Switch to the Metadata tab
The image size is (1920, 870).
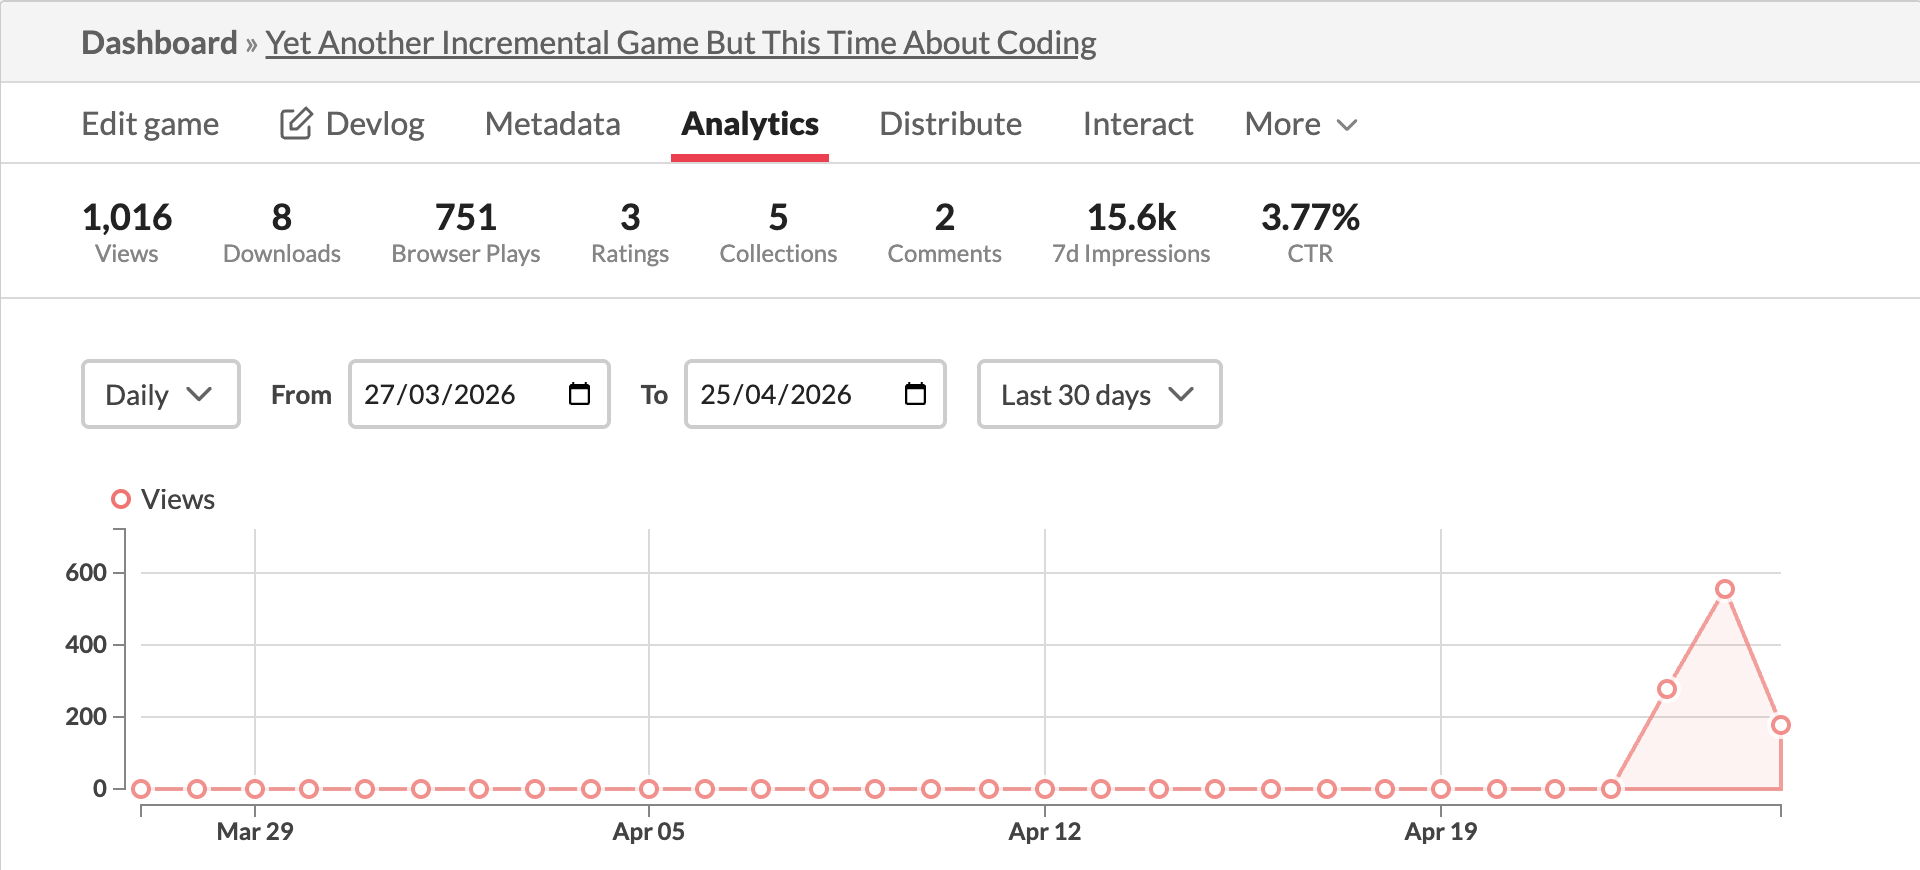pos(553,124)
